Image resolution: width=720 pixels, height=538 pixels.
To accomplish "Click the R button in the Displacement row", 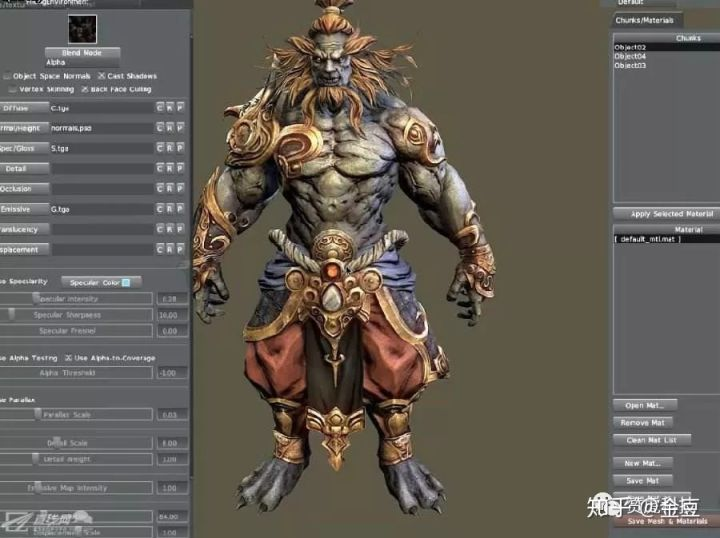I will point(170,249).
